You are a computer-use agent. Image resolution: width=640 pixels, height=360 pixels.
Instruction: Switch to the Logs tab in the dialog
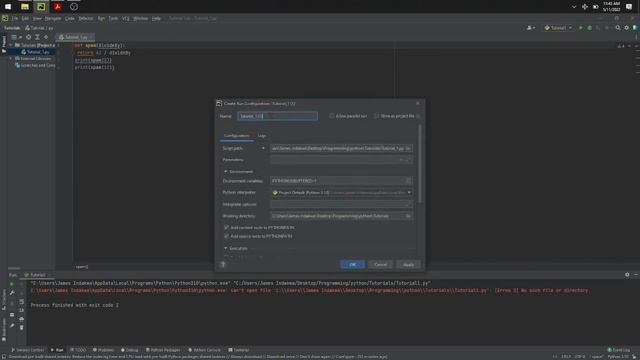(262, 136)
